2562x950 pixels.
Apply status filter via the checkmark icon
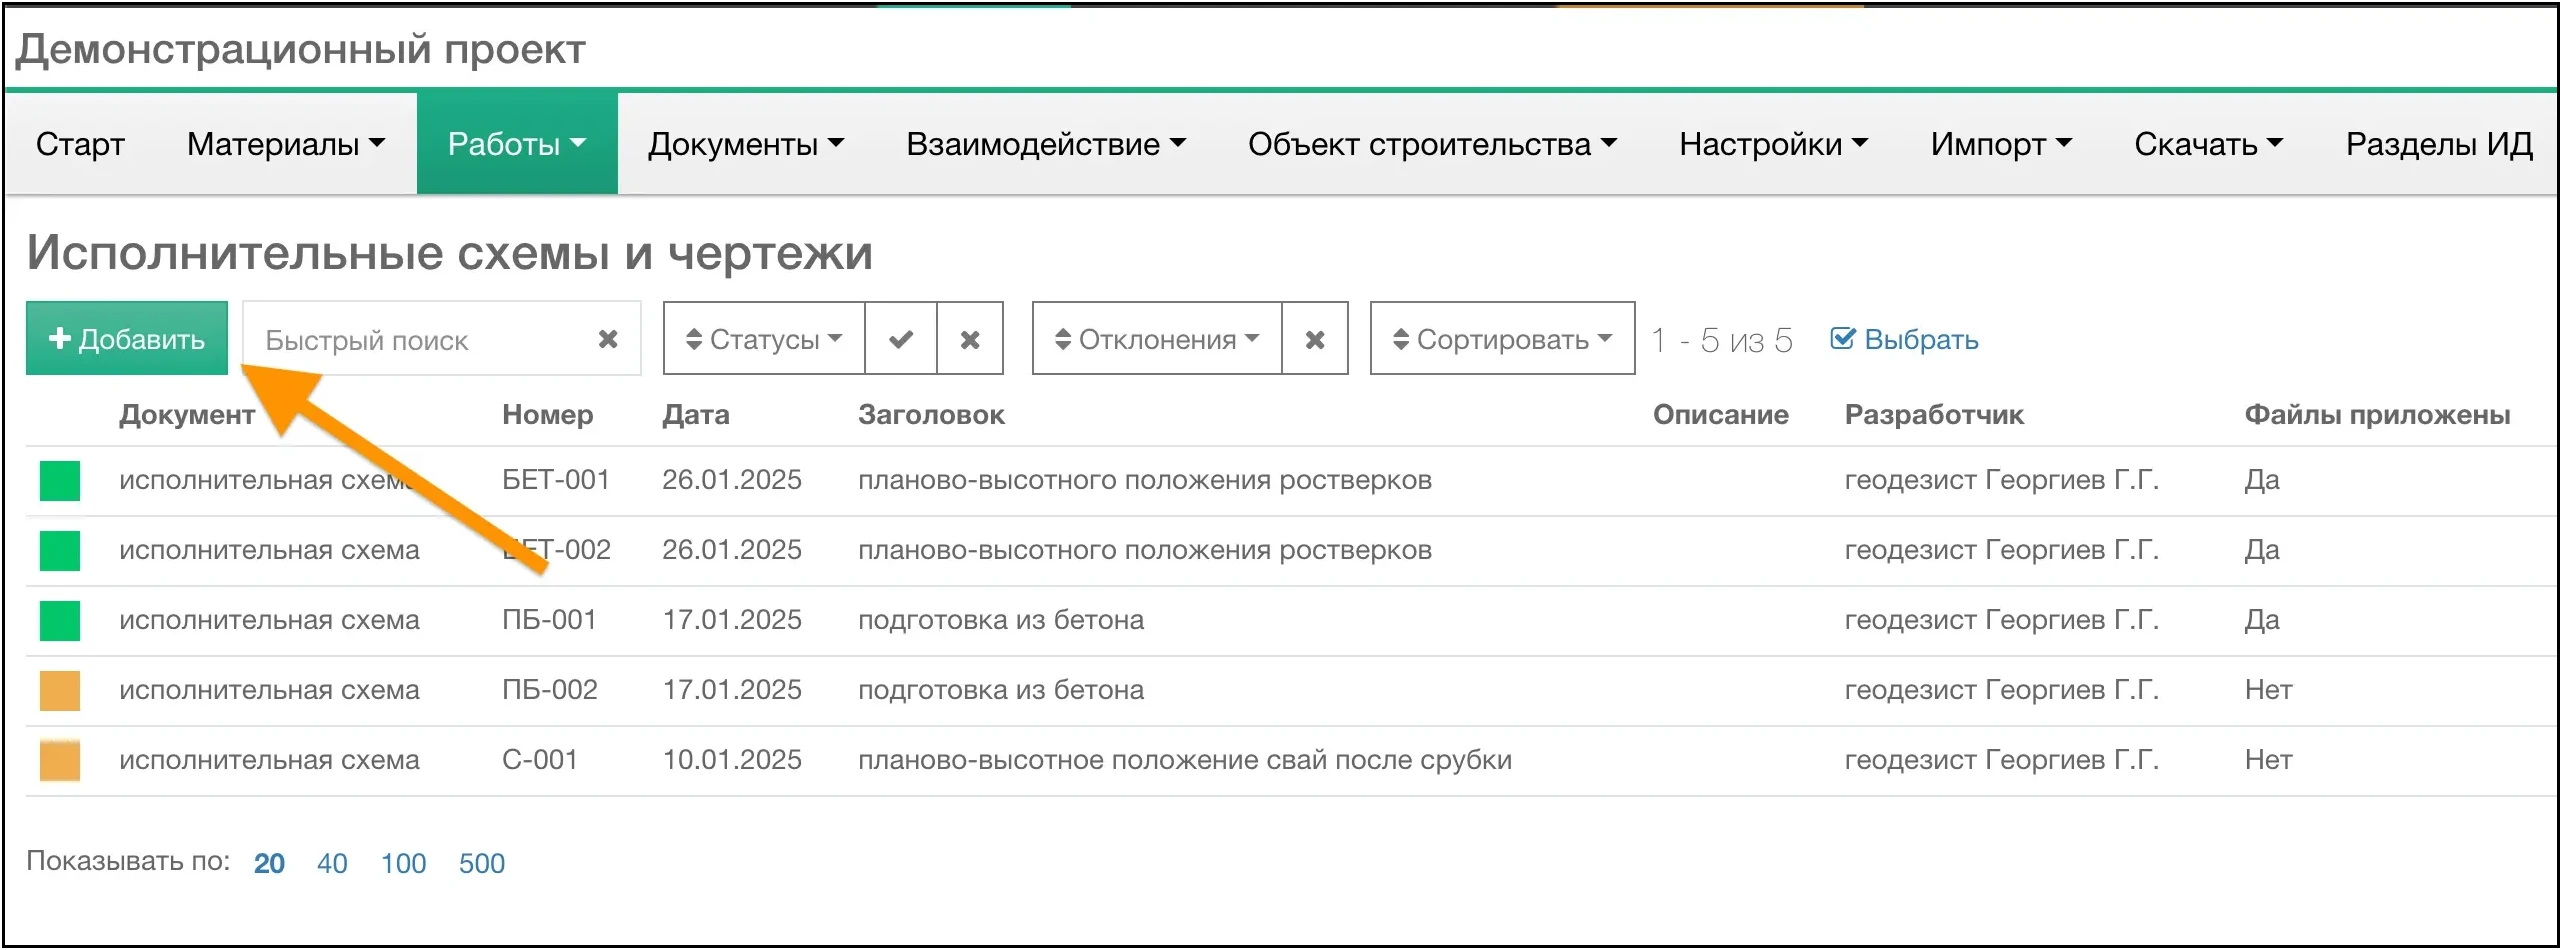(900, 339)
